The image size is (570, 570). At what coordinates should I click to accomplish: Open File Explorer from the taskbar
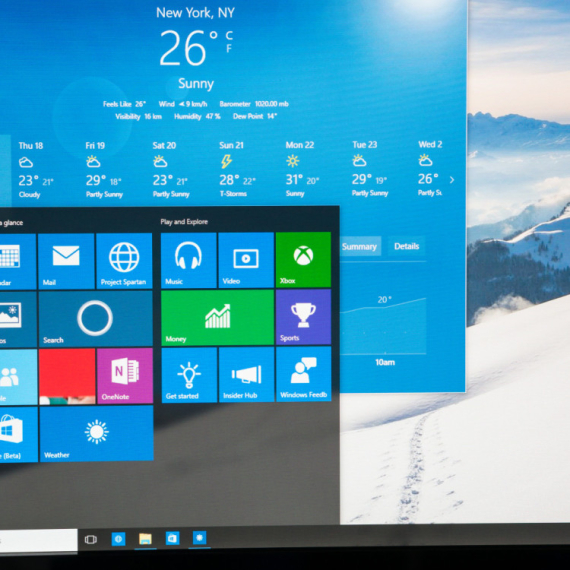pos(145,539)
